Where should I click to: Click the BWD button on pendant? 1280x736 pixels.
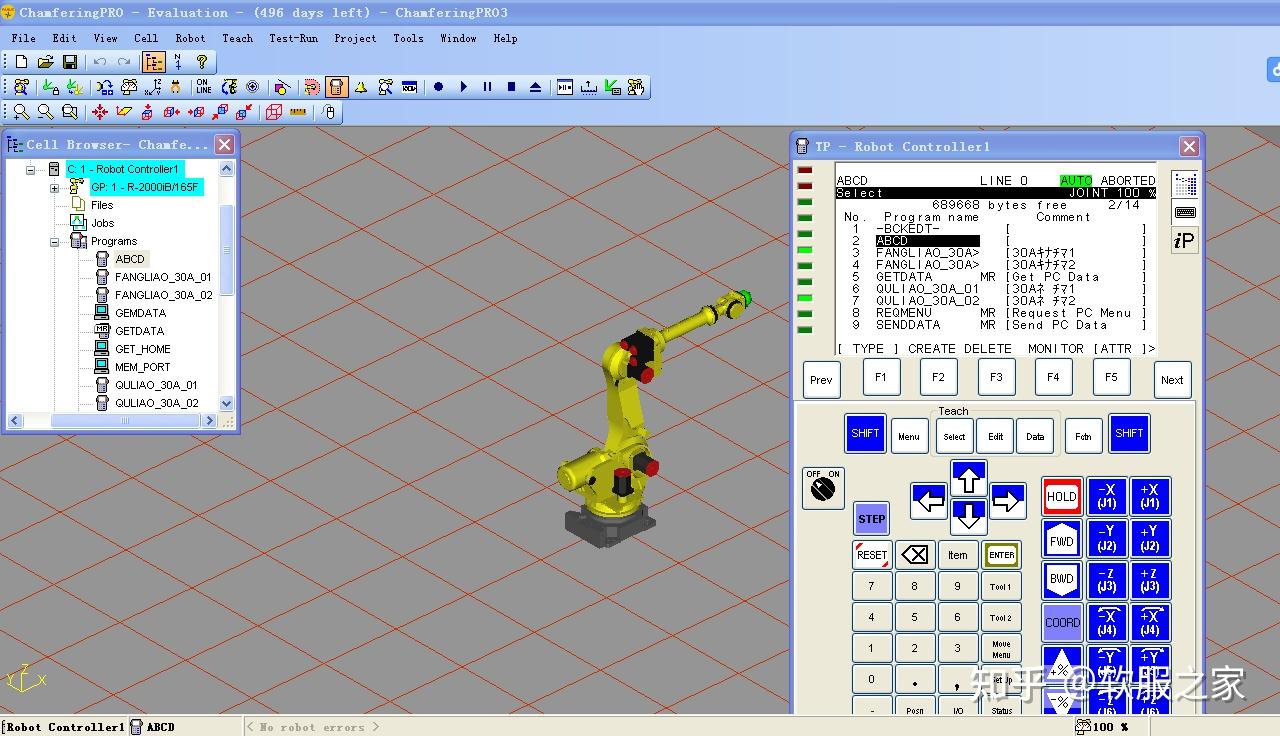1061,579
